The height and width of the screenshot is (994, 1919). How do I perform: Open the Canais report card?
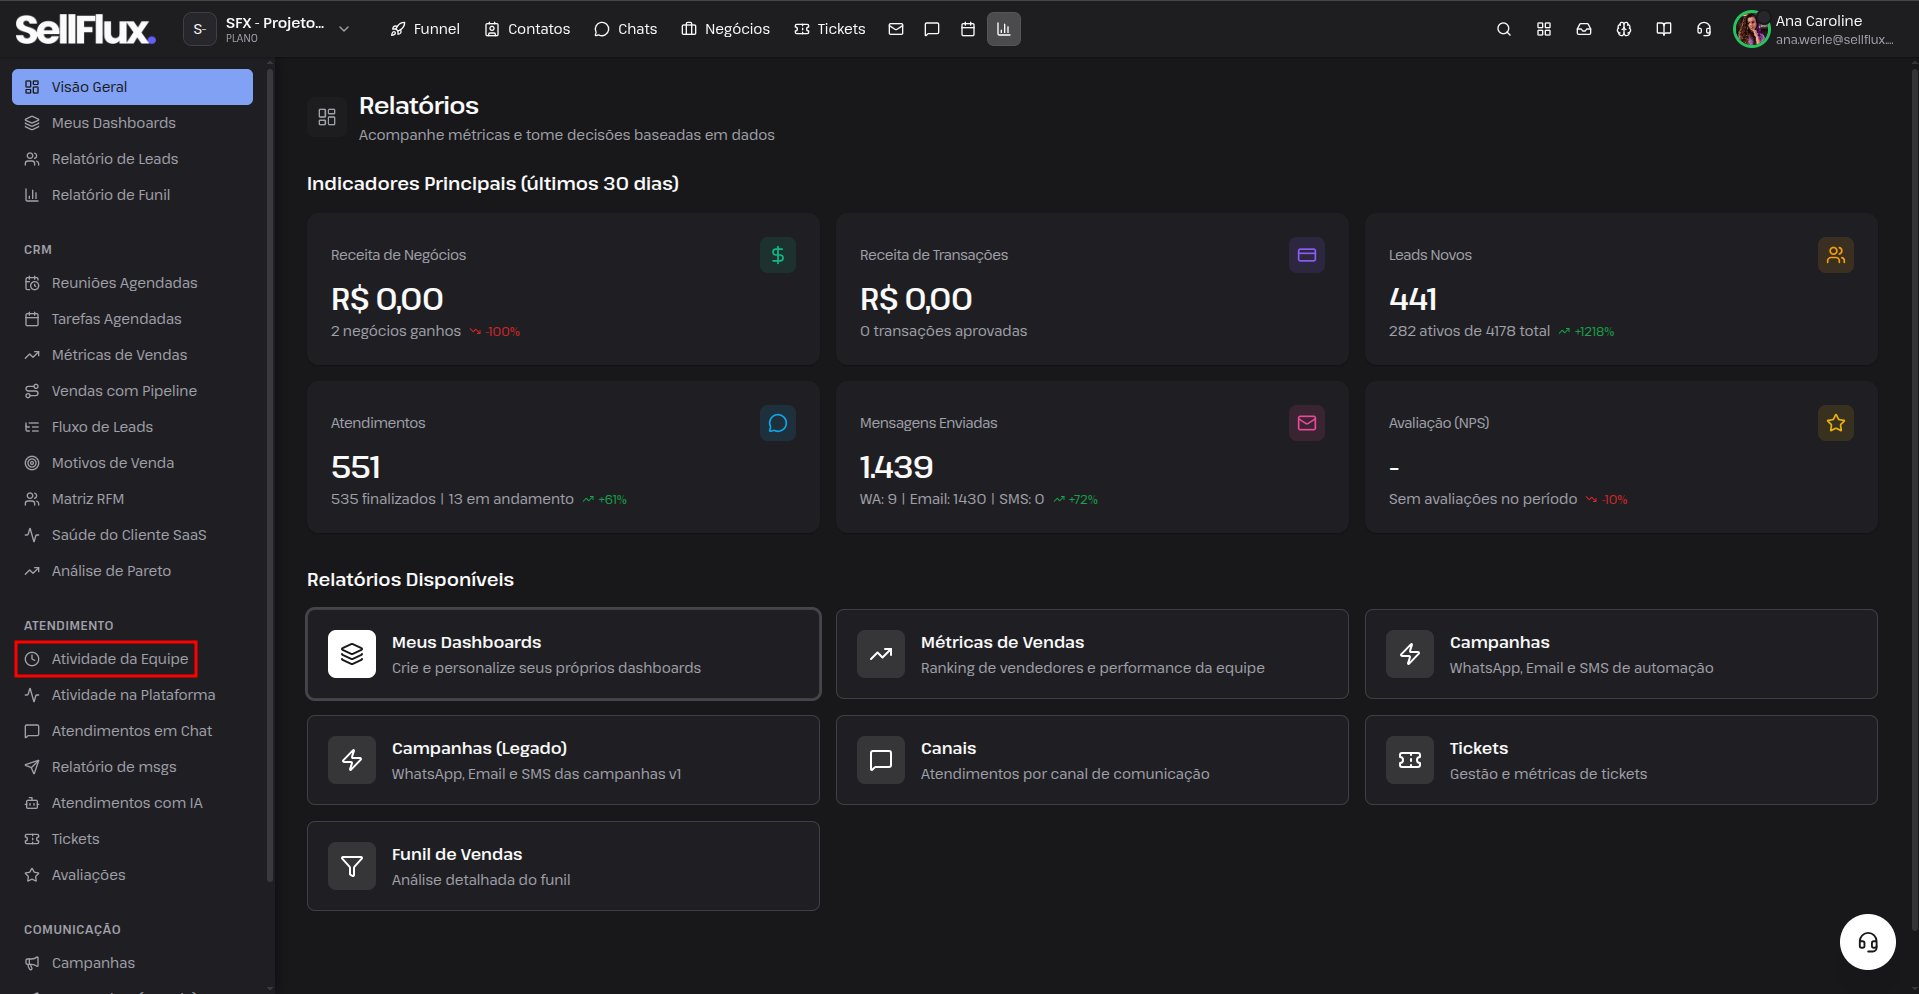(x=1092, y=760)
